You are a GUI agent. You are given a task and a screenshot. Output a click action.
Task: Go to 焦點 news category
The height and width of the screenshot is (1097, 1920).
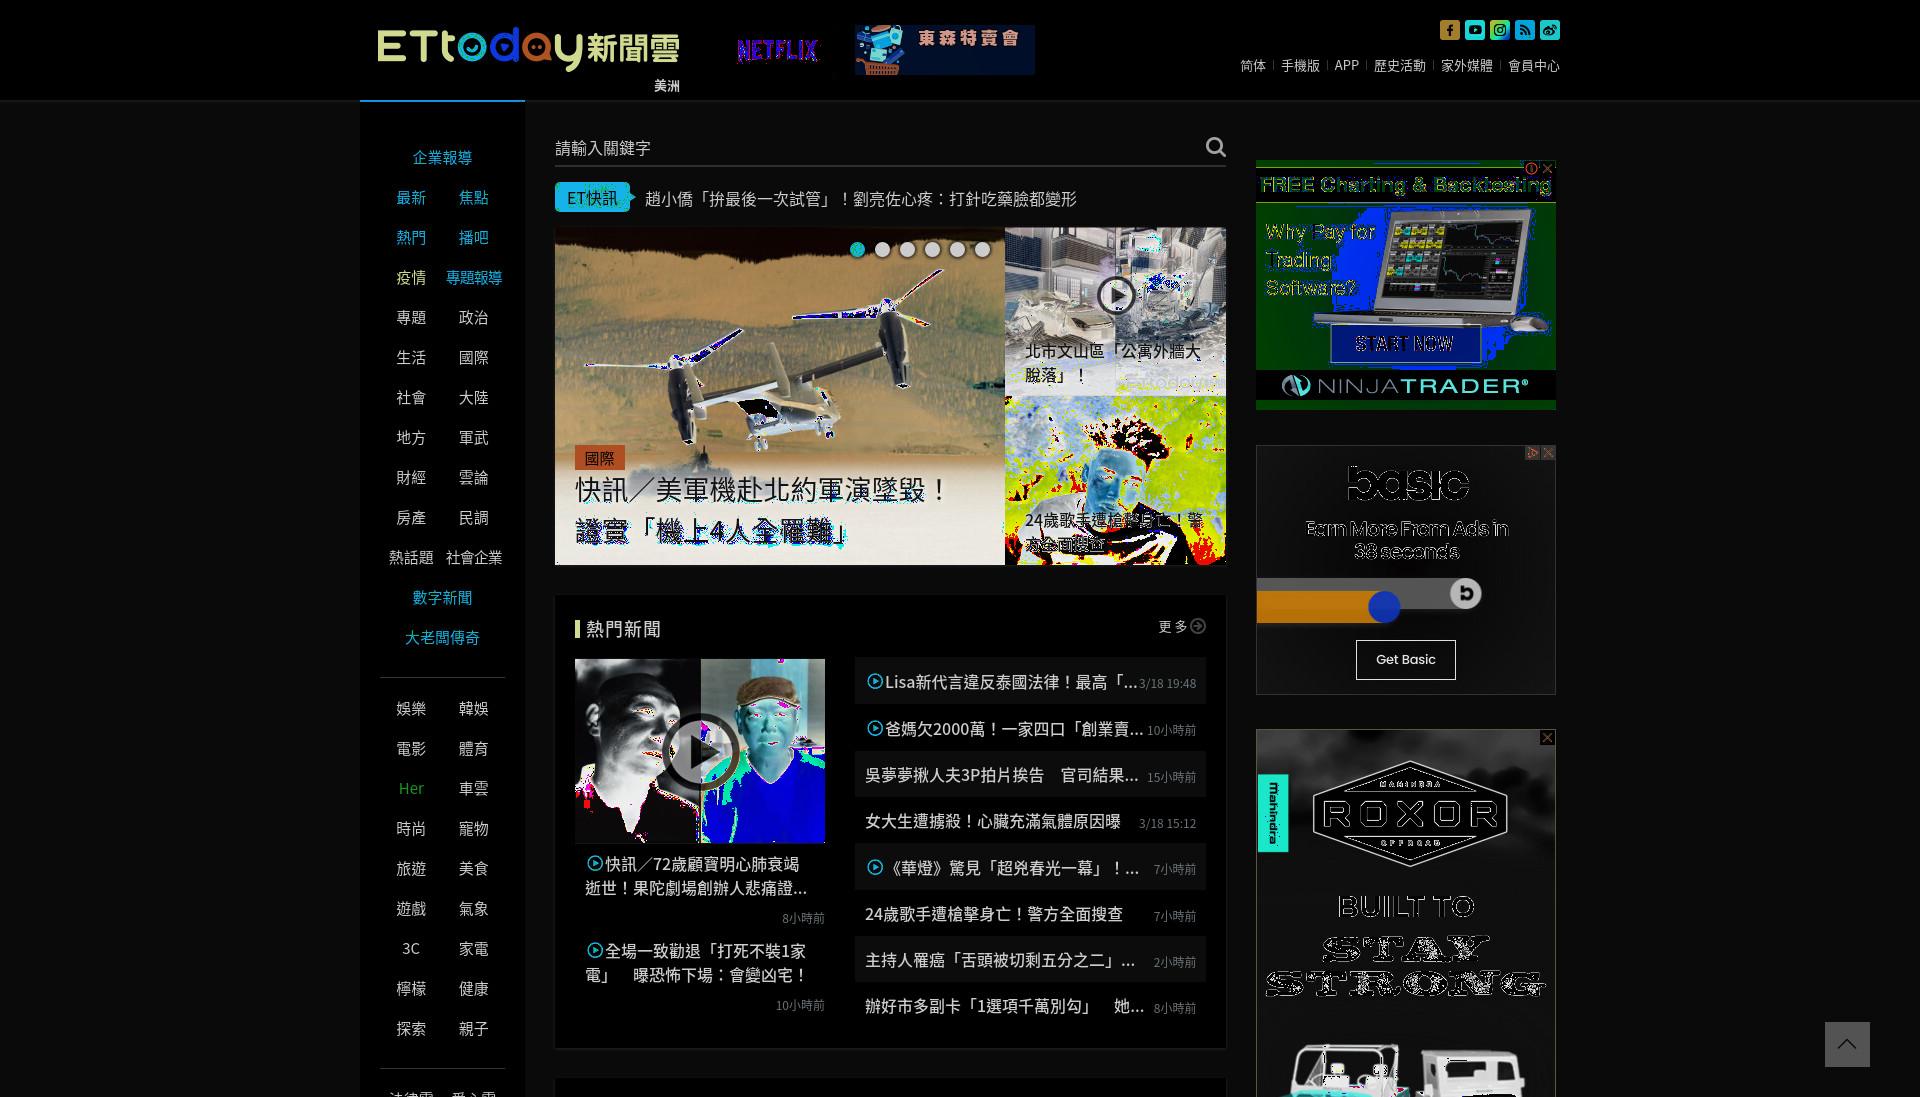(474, 198)
